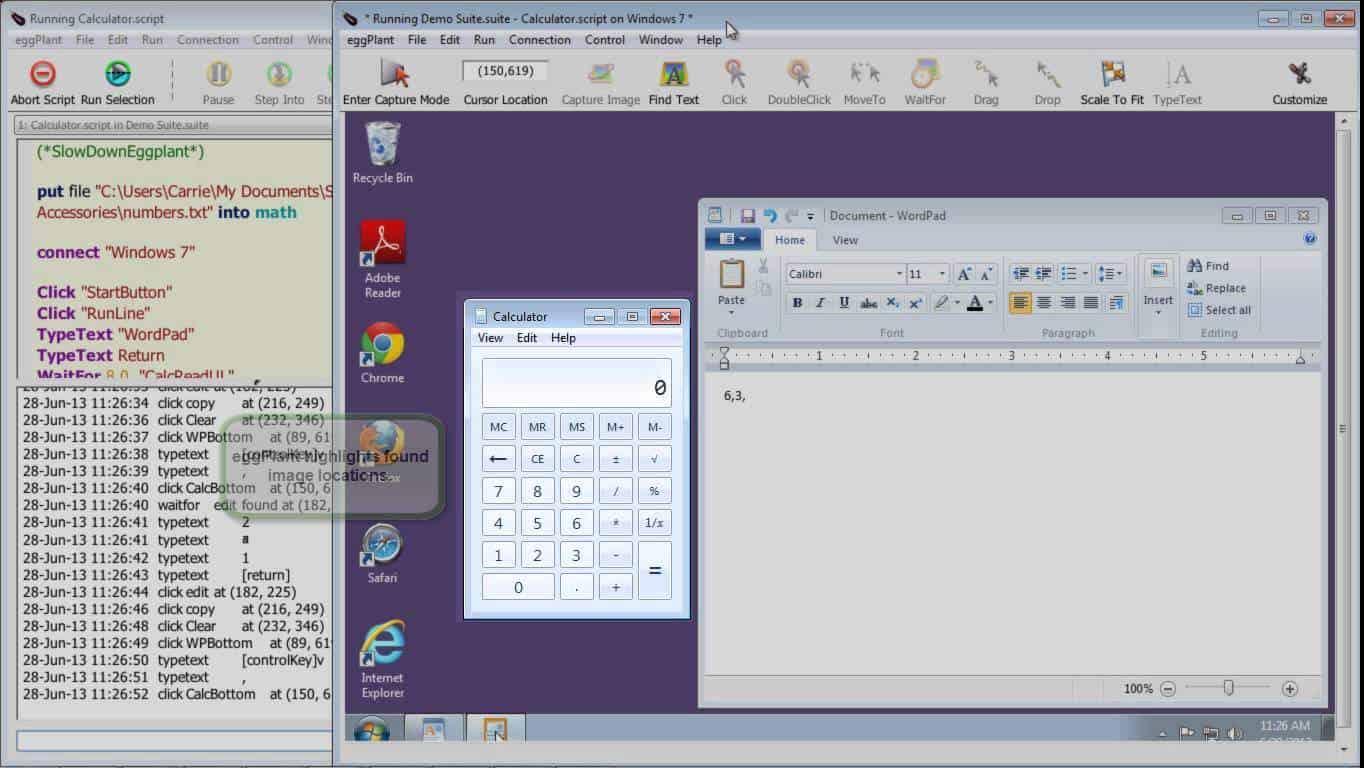Click the Run Selection icon
This screenshot has width=1364, height=768.
point(118,74)
